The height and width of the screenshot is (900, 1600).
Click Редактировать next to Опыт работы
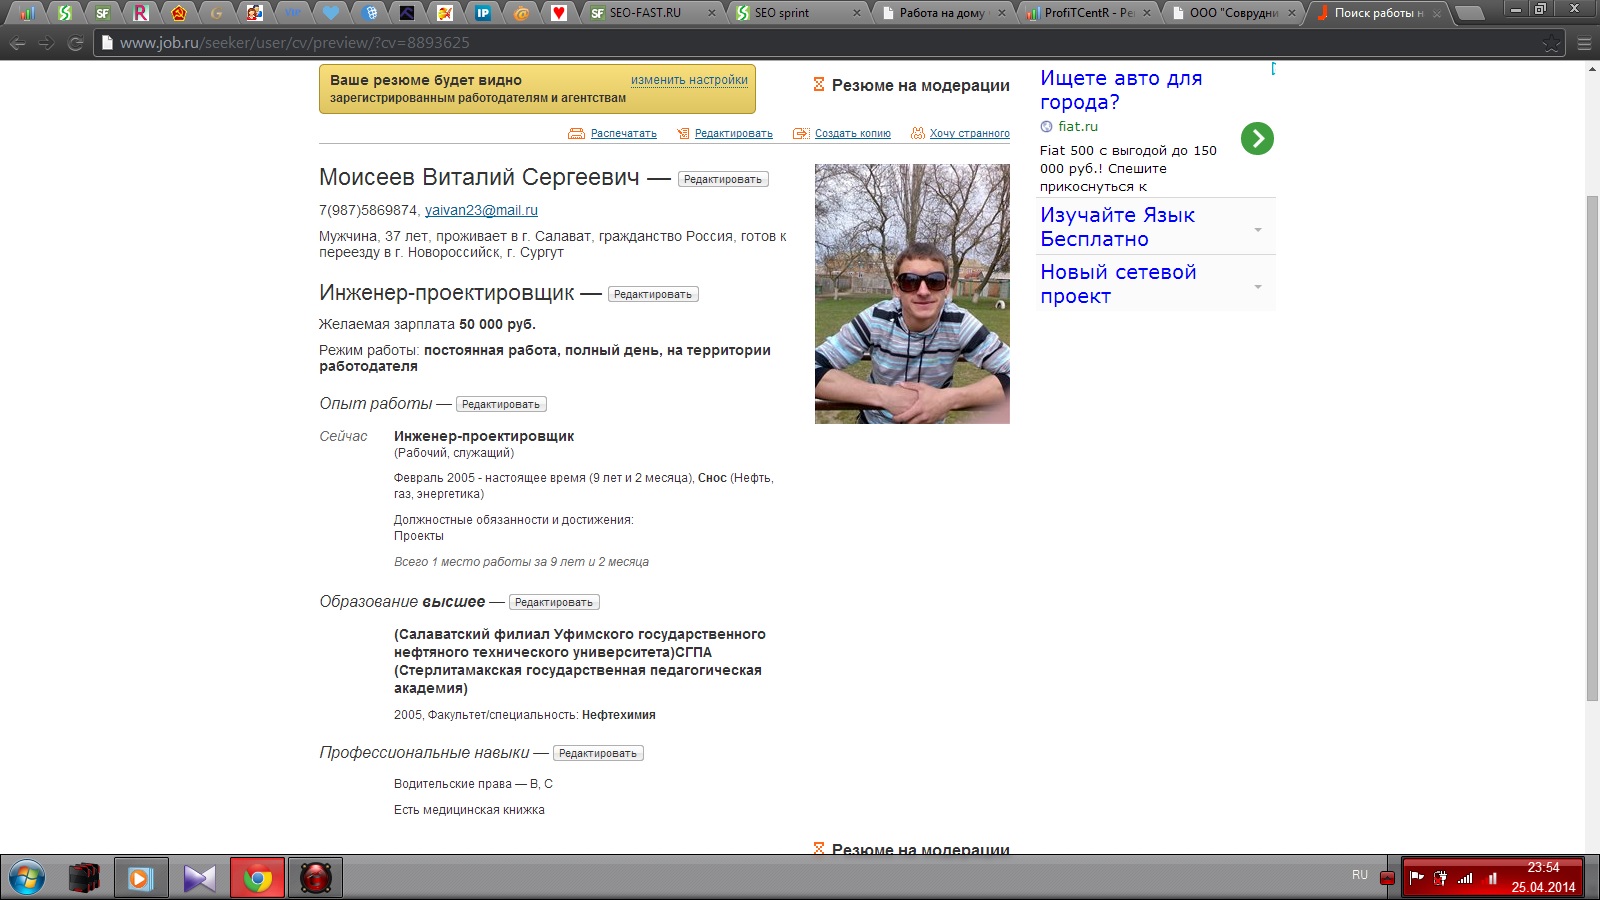tap(501, 404)
